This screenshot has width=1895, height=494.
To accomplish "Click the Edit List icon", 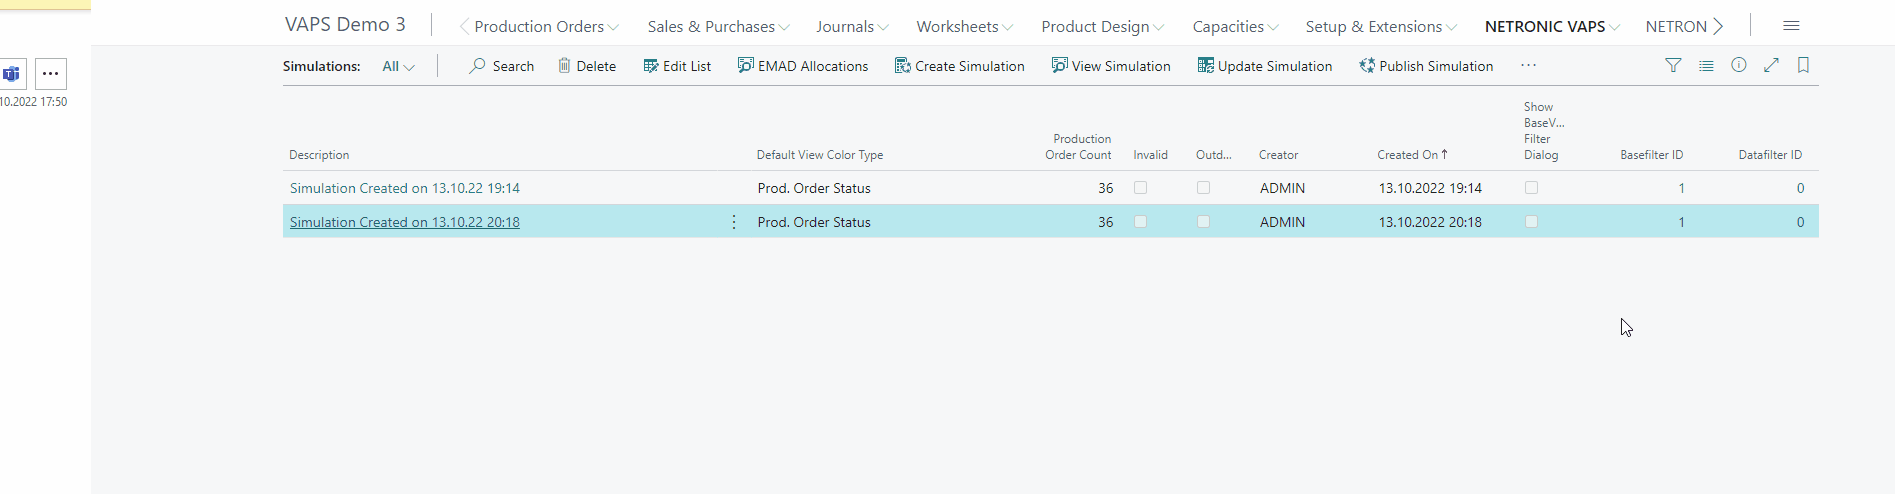I will (x=651, y=66).
